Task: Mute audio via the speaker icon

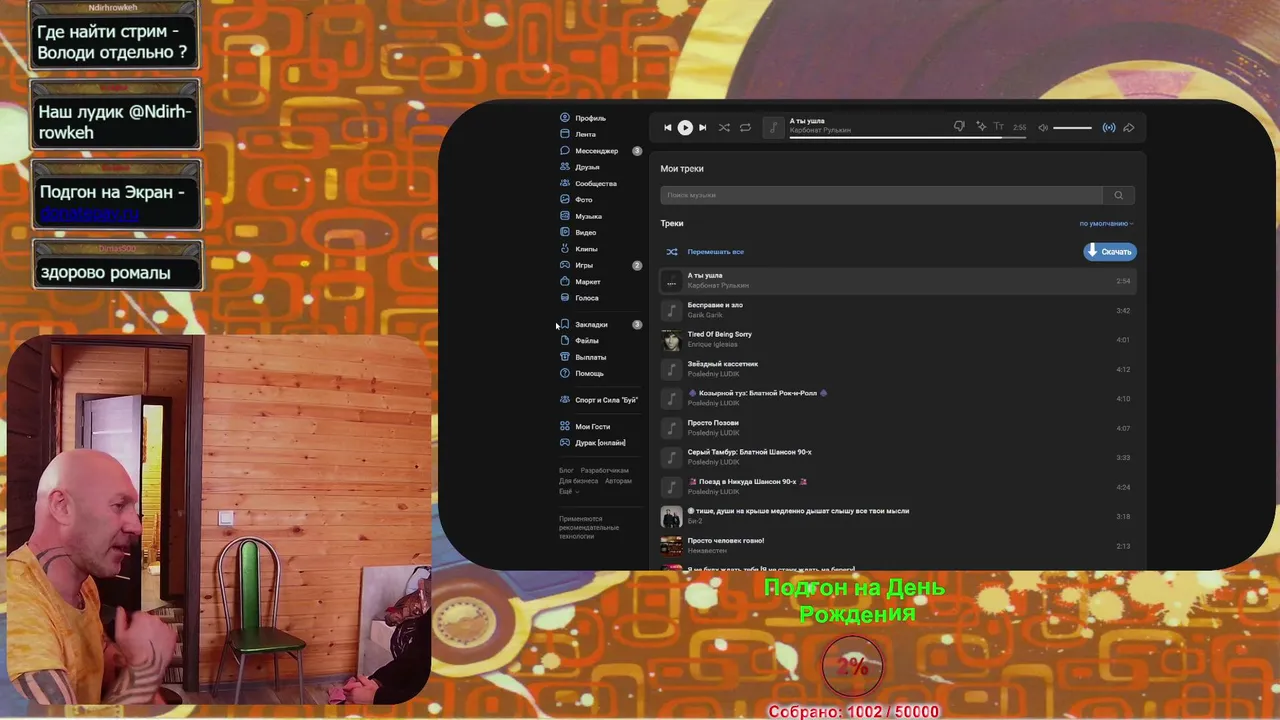Action: click(x=1043, y=127)
